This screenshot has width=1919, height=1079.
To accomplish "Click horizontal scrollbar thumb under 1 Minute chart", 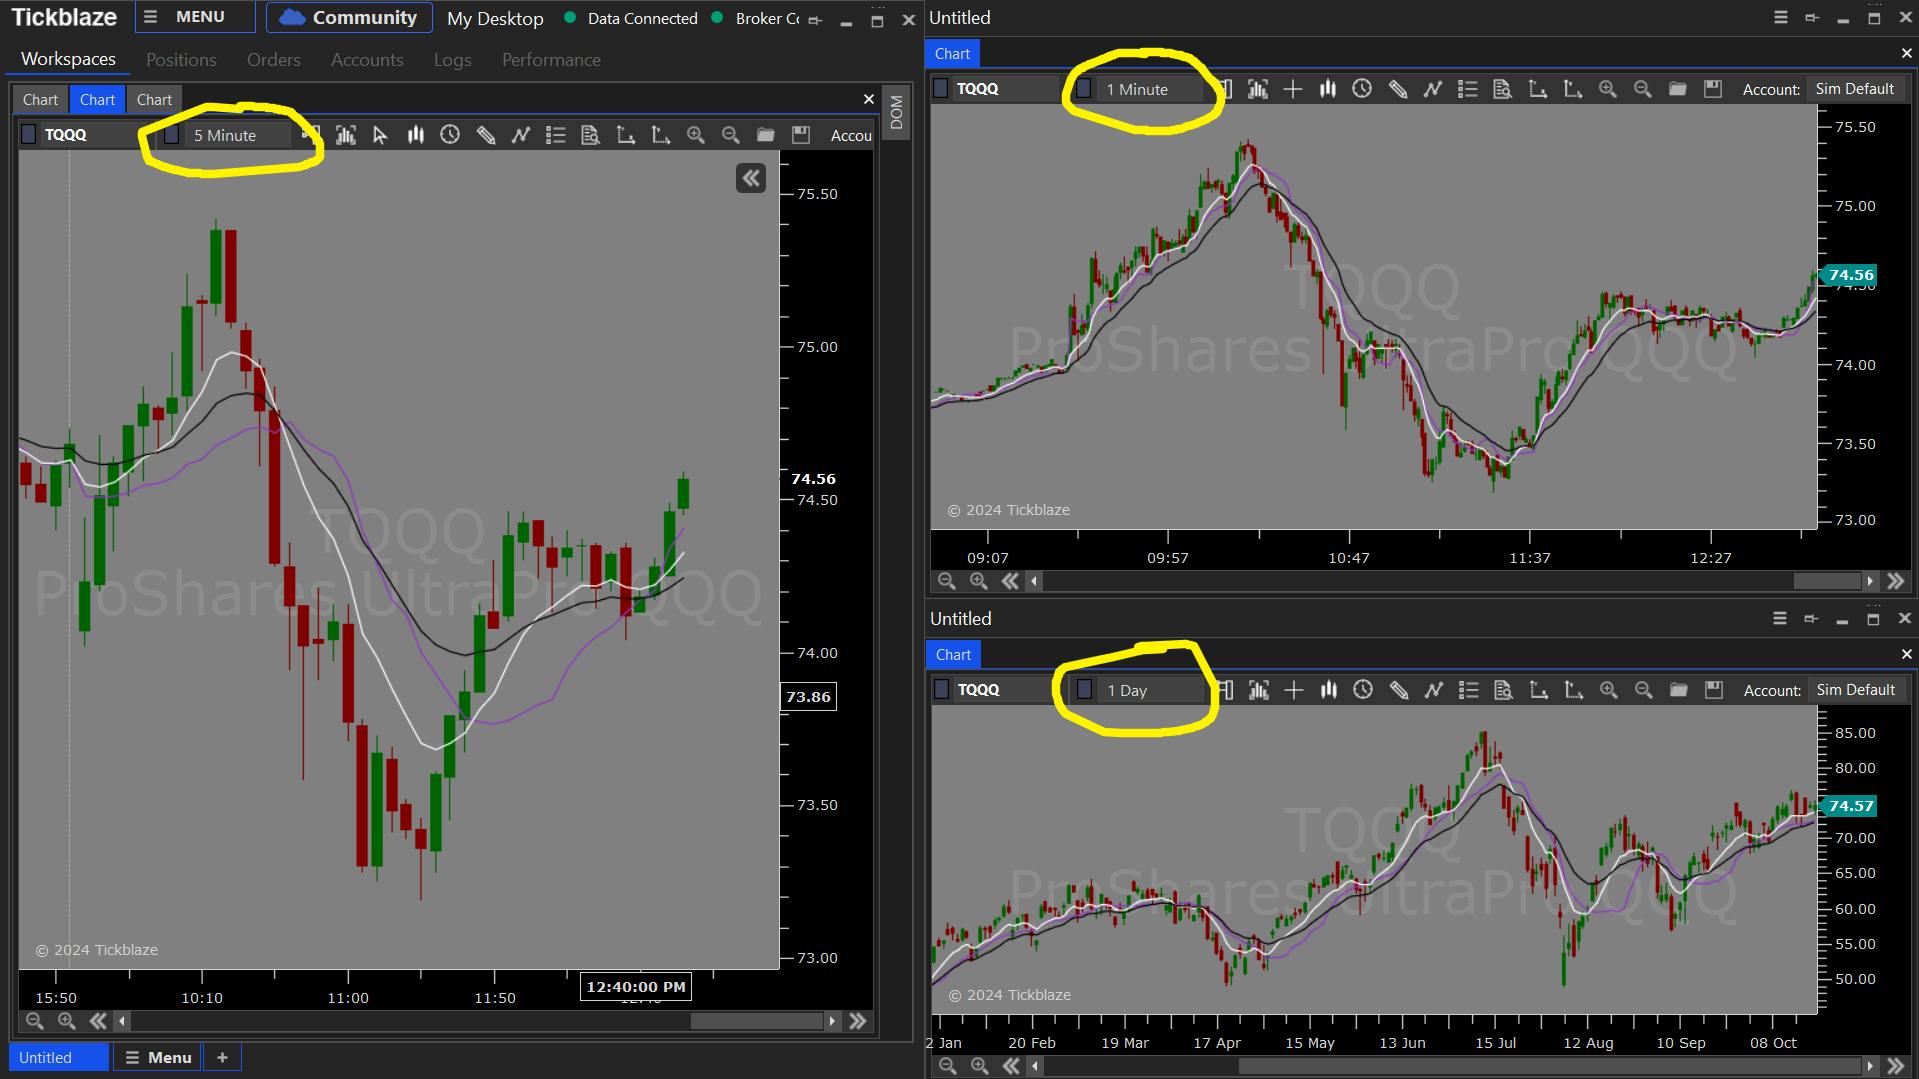I will pos(1827,581).
